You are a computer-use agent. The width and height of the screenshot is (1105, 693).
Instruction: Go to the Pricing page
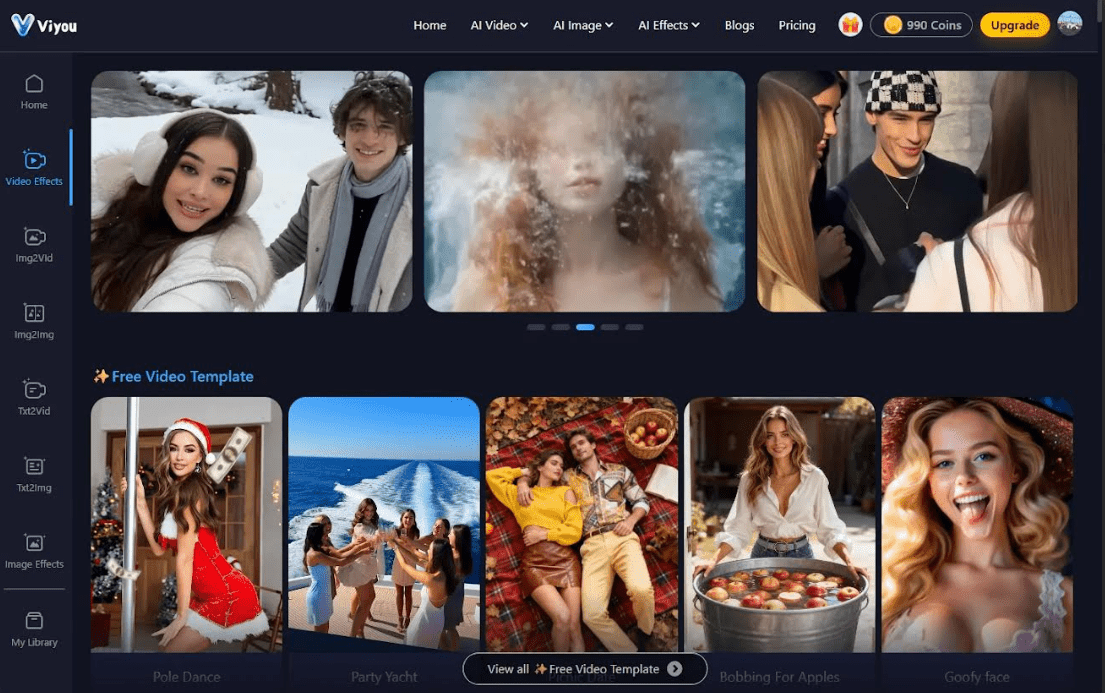[x=797, y=25]
